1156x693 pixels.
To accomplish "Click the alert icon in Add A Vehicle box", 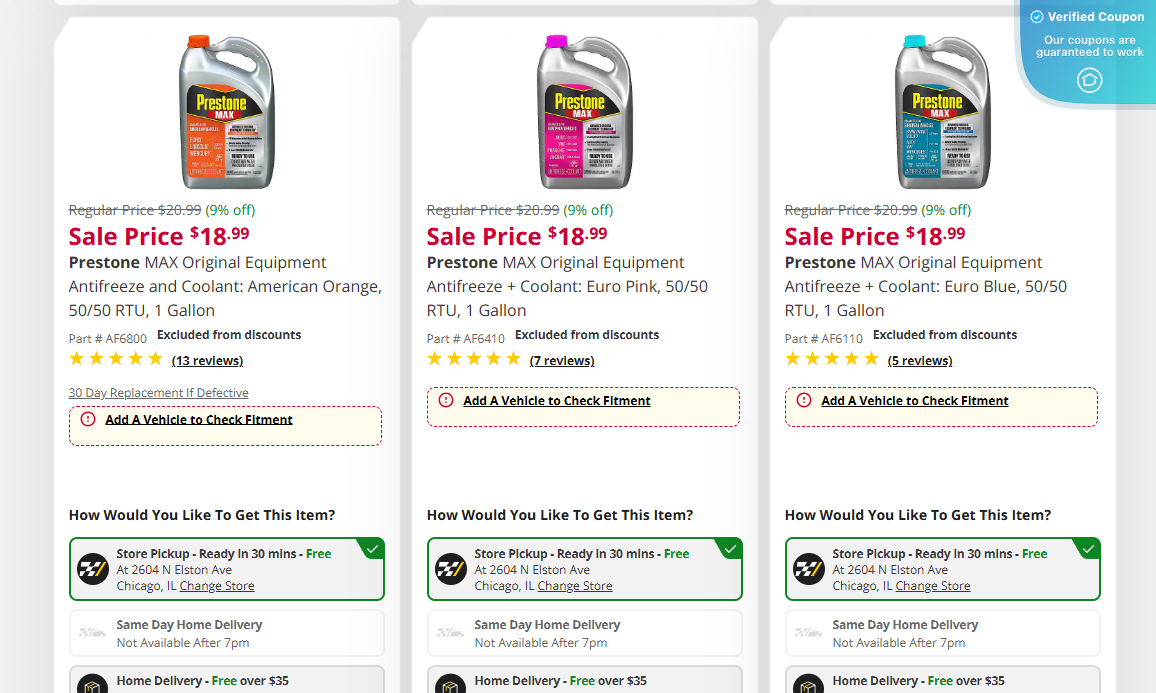I will [x=86, y=418].
